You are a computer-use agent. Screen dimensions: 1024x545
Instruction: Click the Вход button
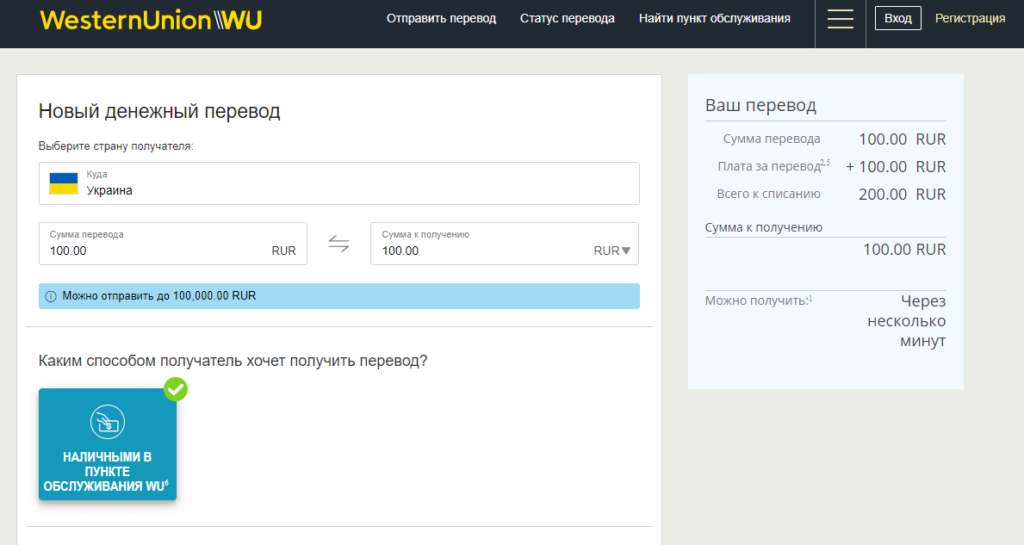click(898, 18)
